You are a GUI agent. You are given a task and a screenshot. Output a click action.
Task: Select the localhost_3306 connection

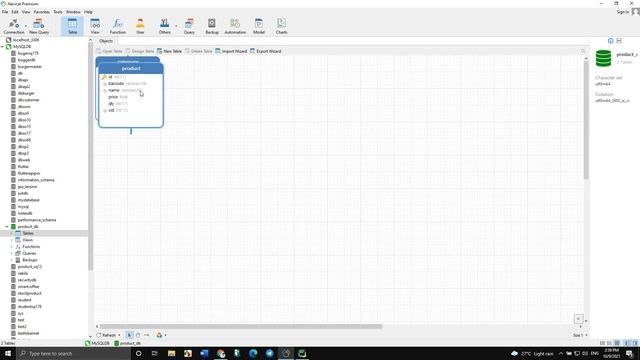[x=26, y=40]
